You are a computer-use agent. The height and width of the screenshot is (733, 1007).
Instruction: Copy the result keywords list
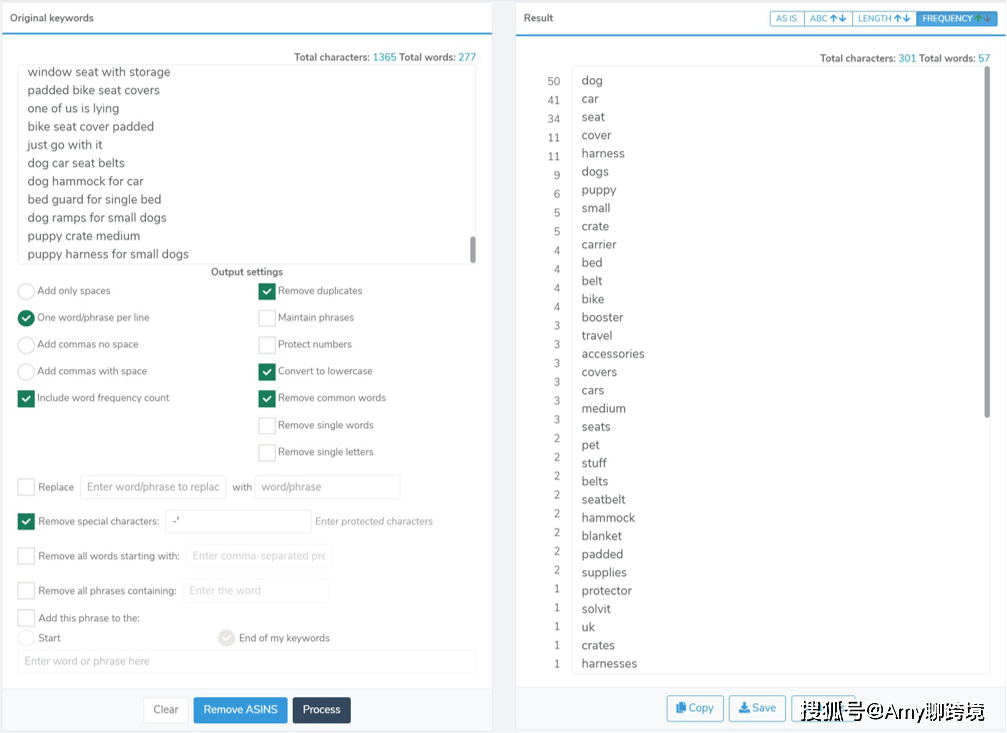click(x=694, y=708)
